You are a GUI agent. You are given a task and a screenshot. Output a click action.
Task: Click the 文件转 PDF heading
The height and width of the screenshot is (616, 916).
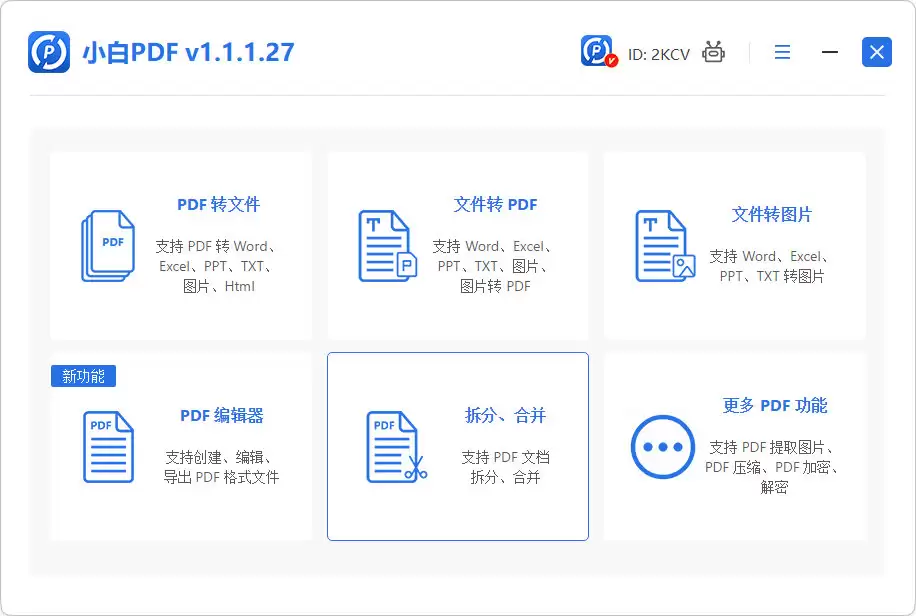495,205
